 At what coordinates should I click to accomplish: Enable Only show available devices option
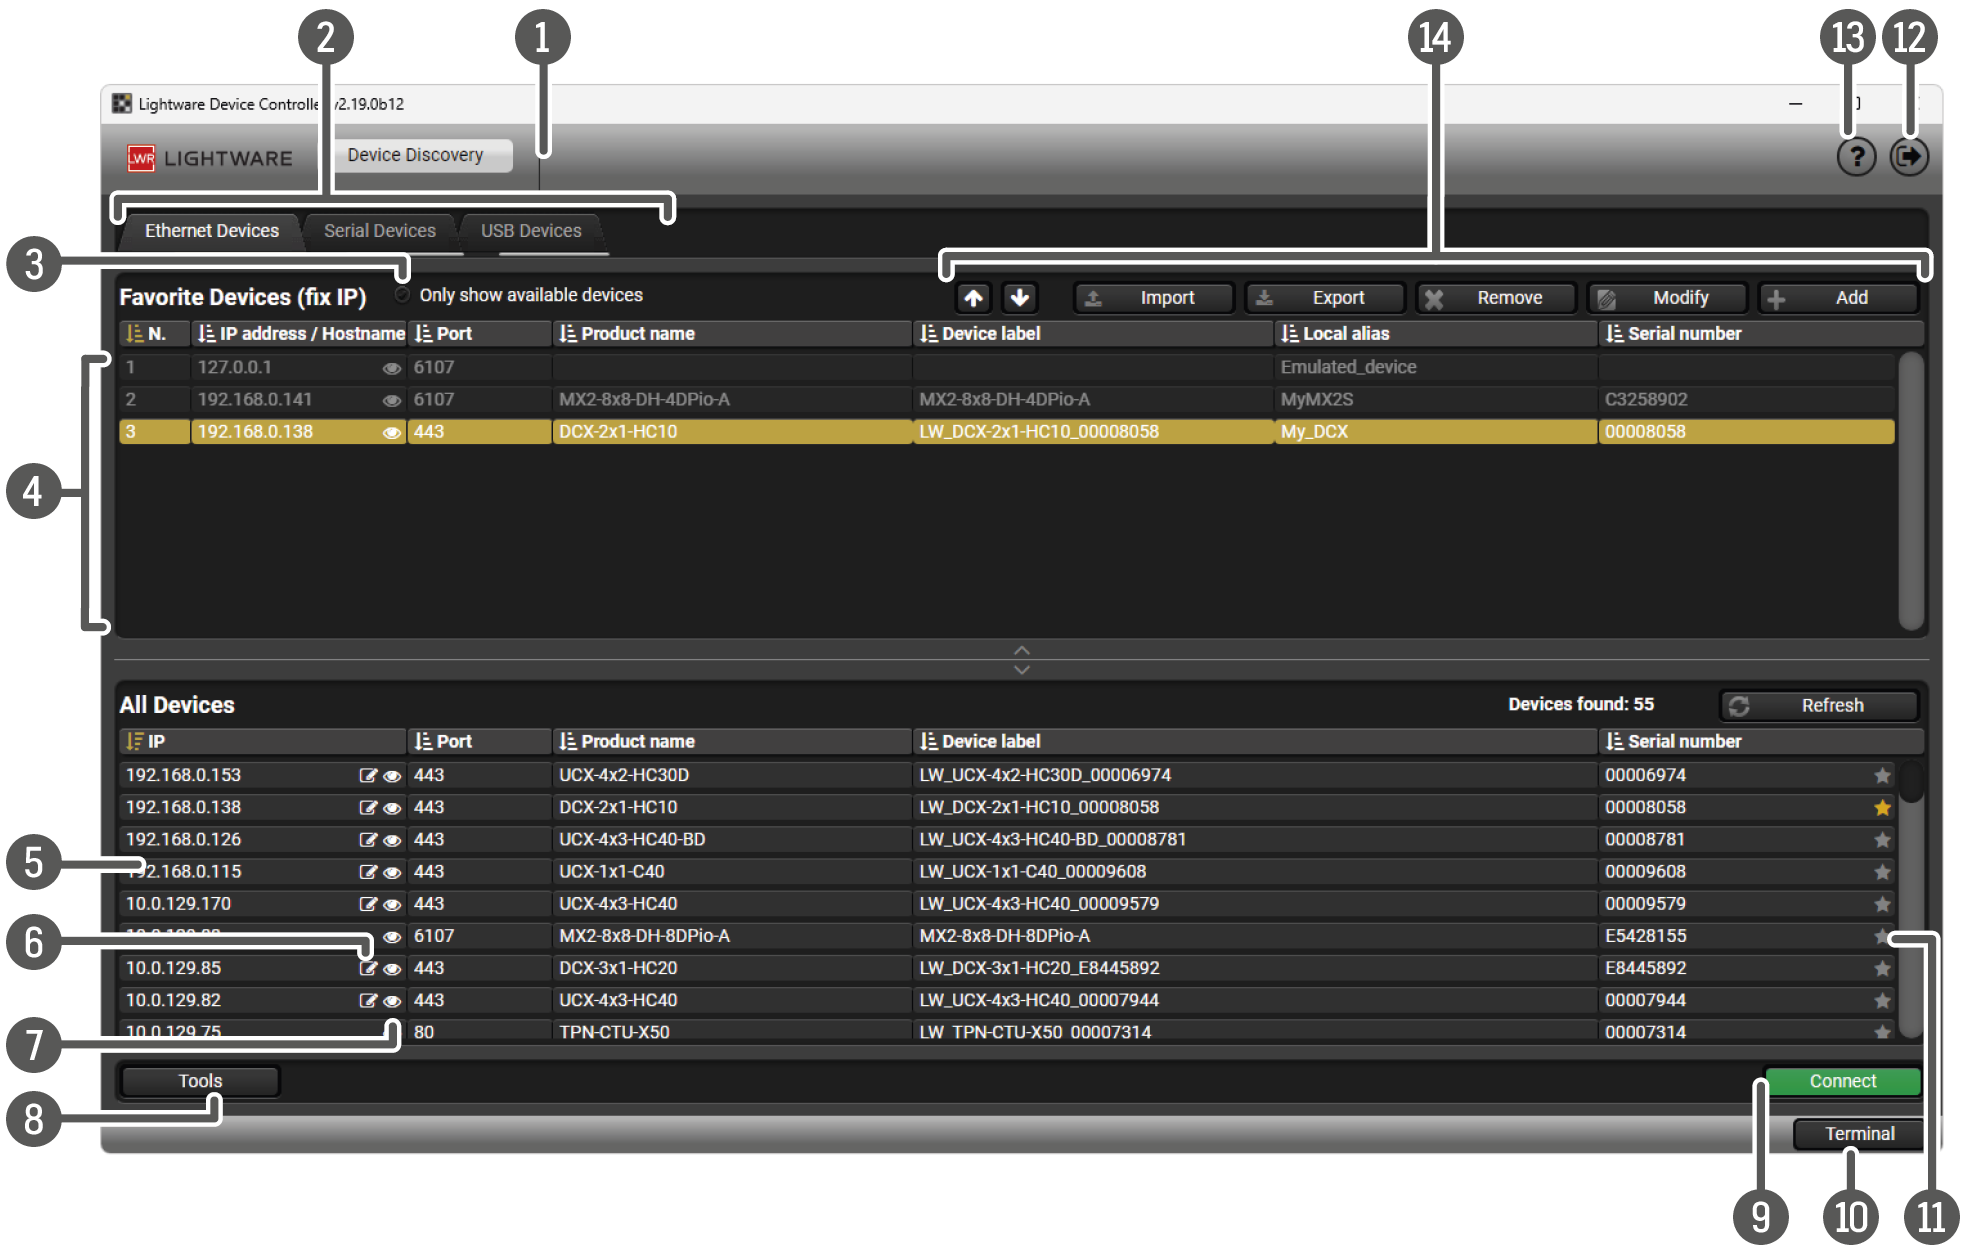tap(403, 295)
